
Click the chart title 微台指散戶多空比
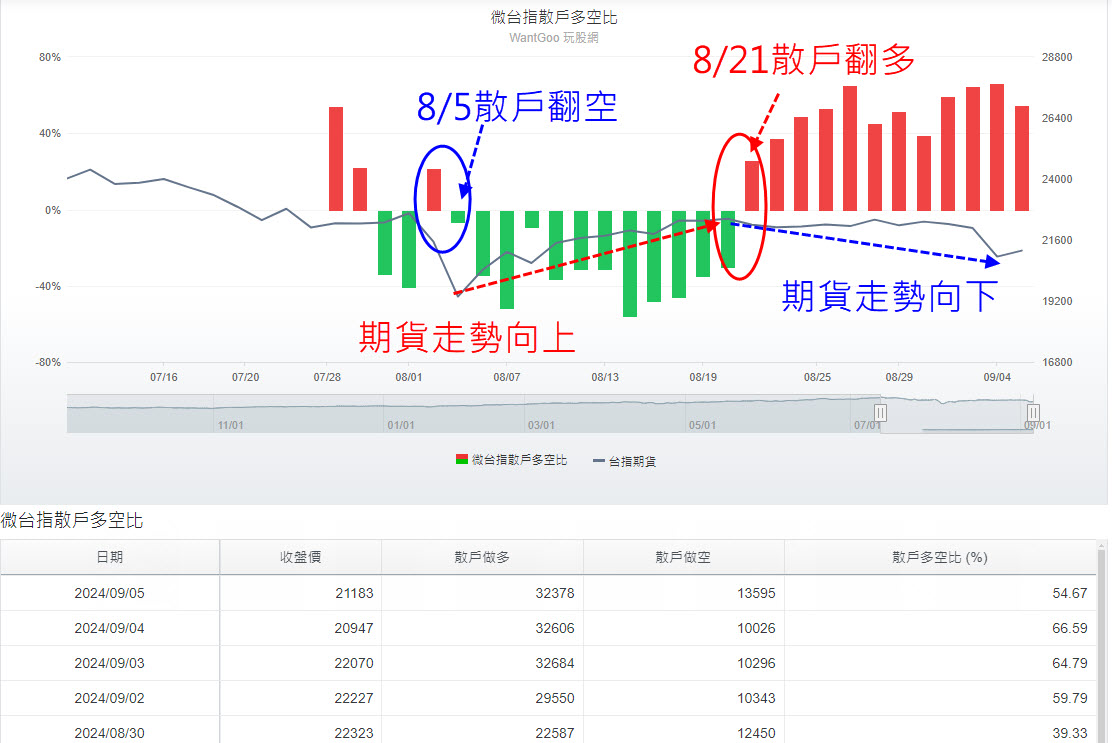(555, 17)
